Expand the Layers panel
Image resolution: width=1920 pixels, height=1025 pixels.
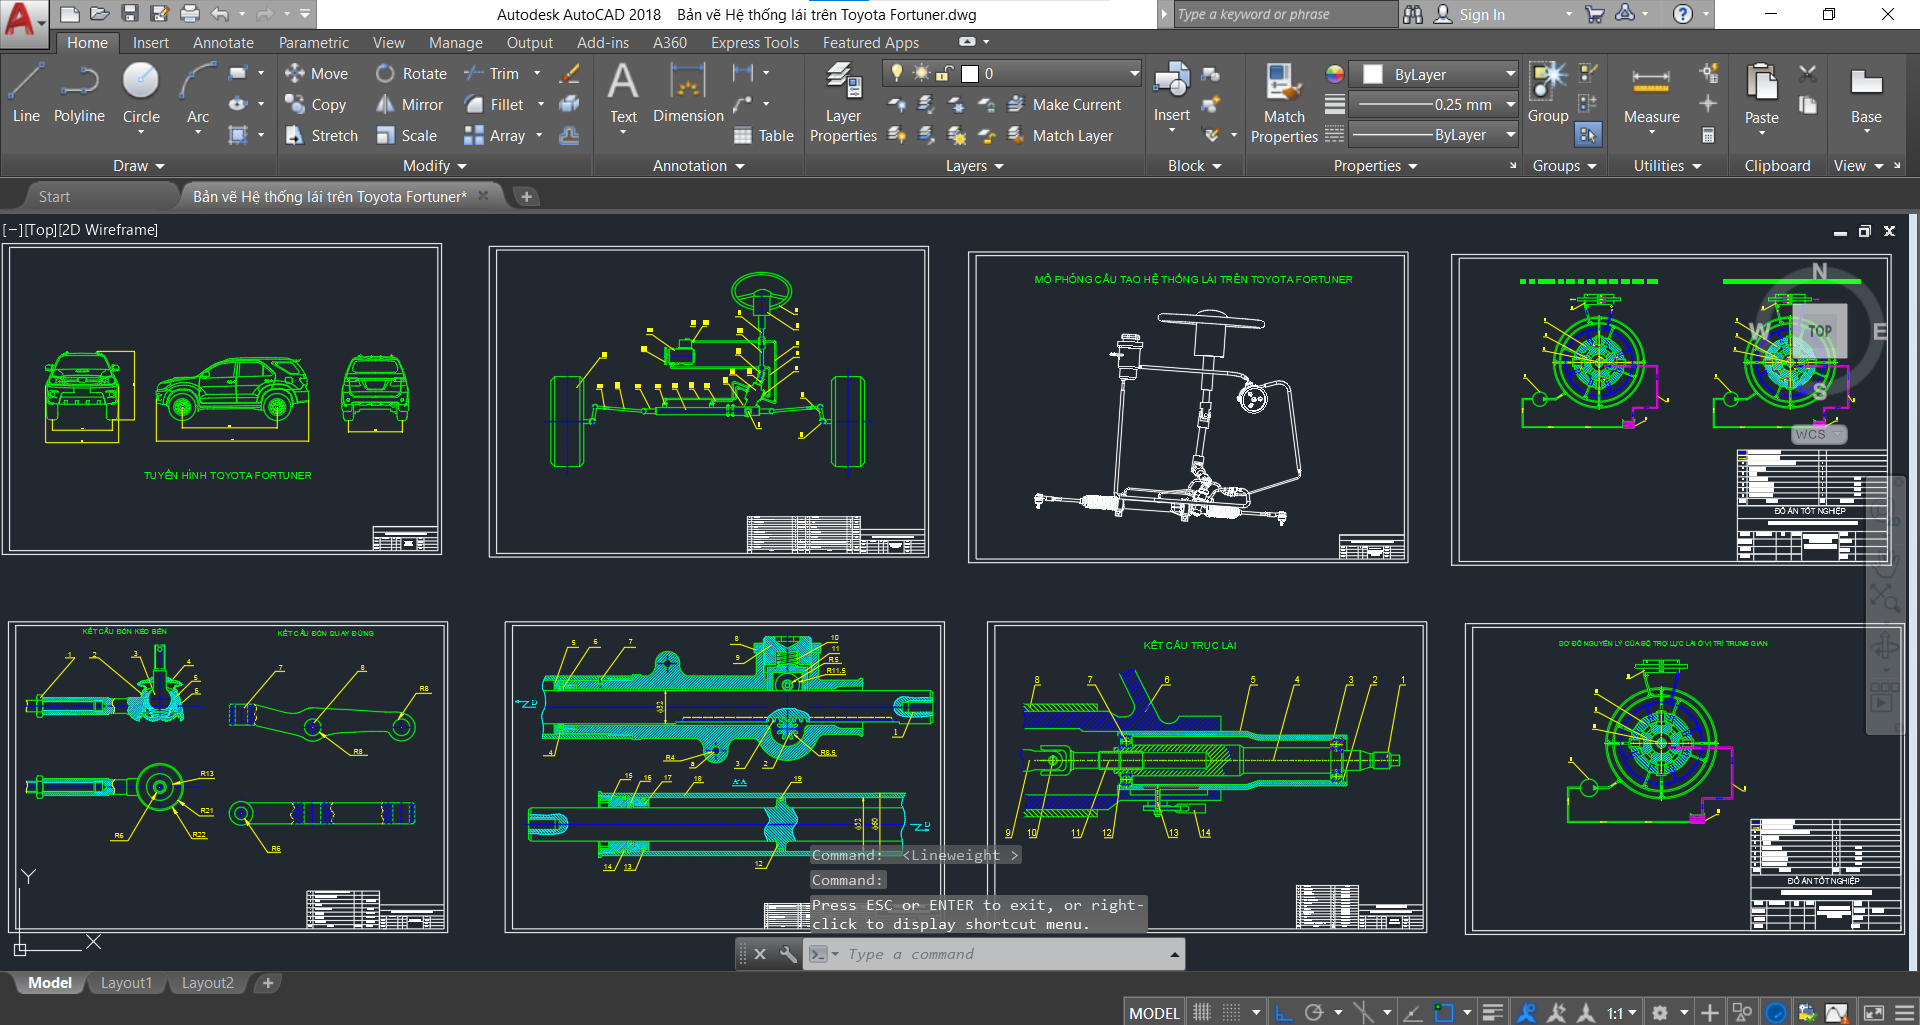[x=974, y=166]
